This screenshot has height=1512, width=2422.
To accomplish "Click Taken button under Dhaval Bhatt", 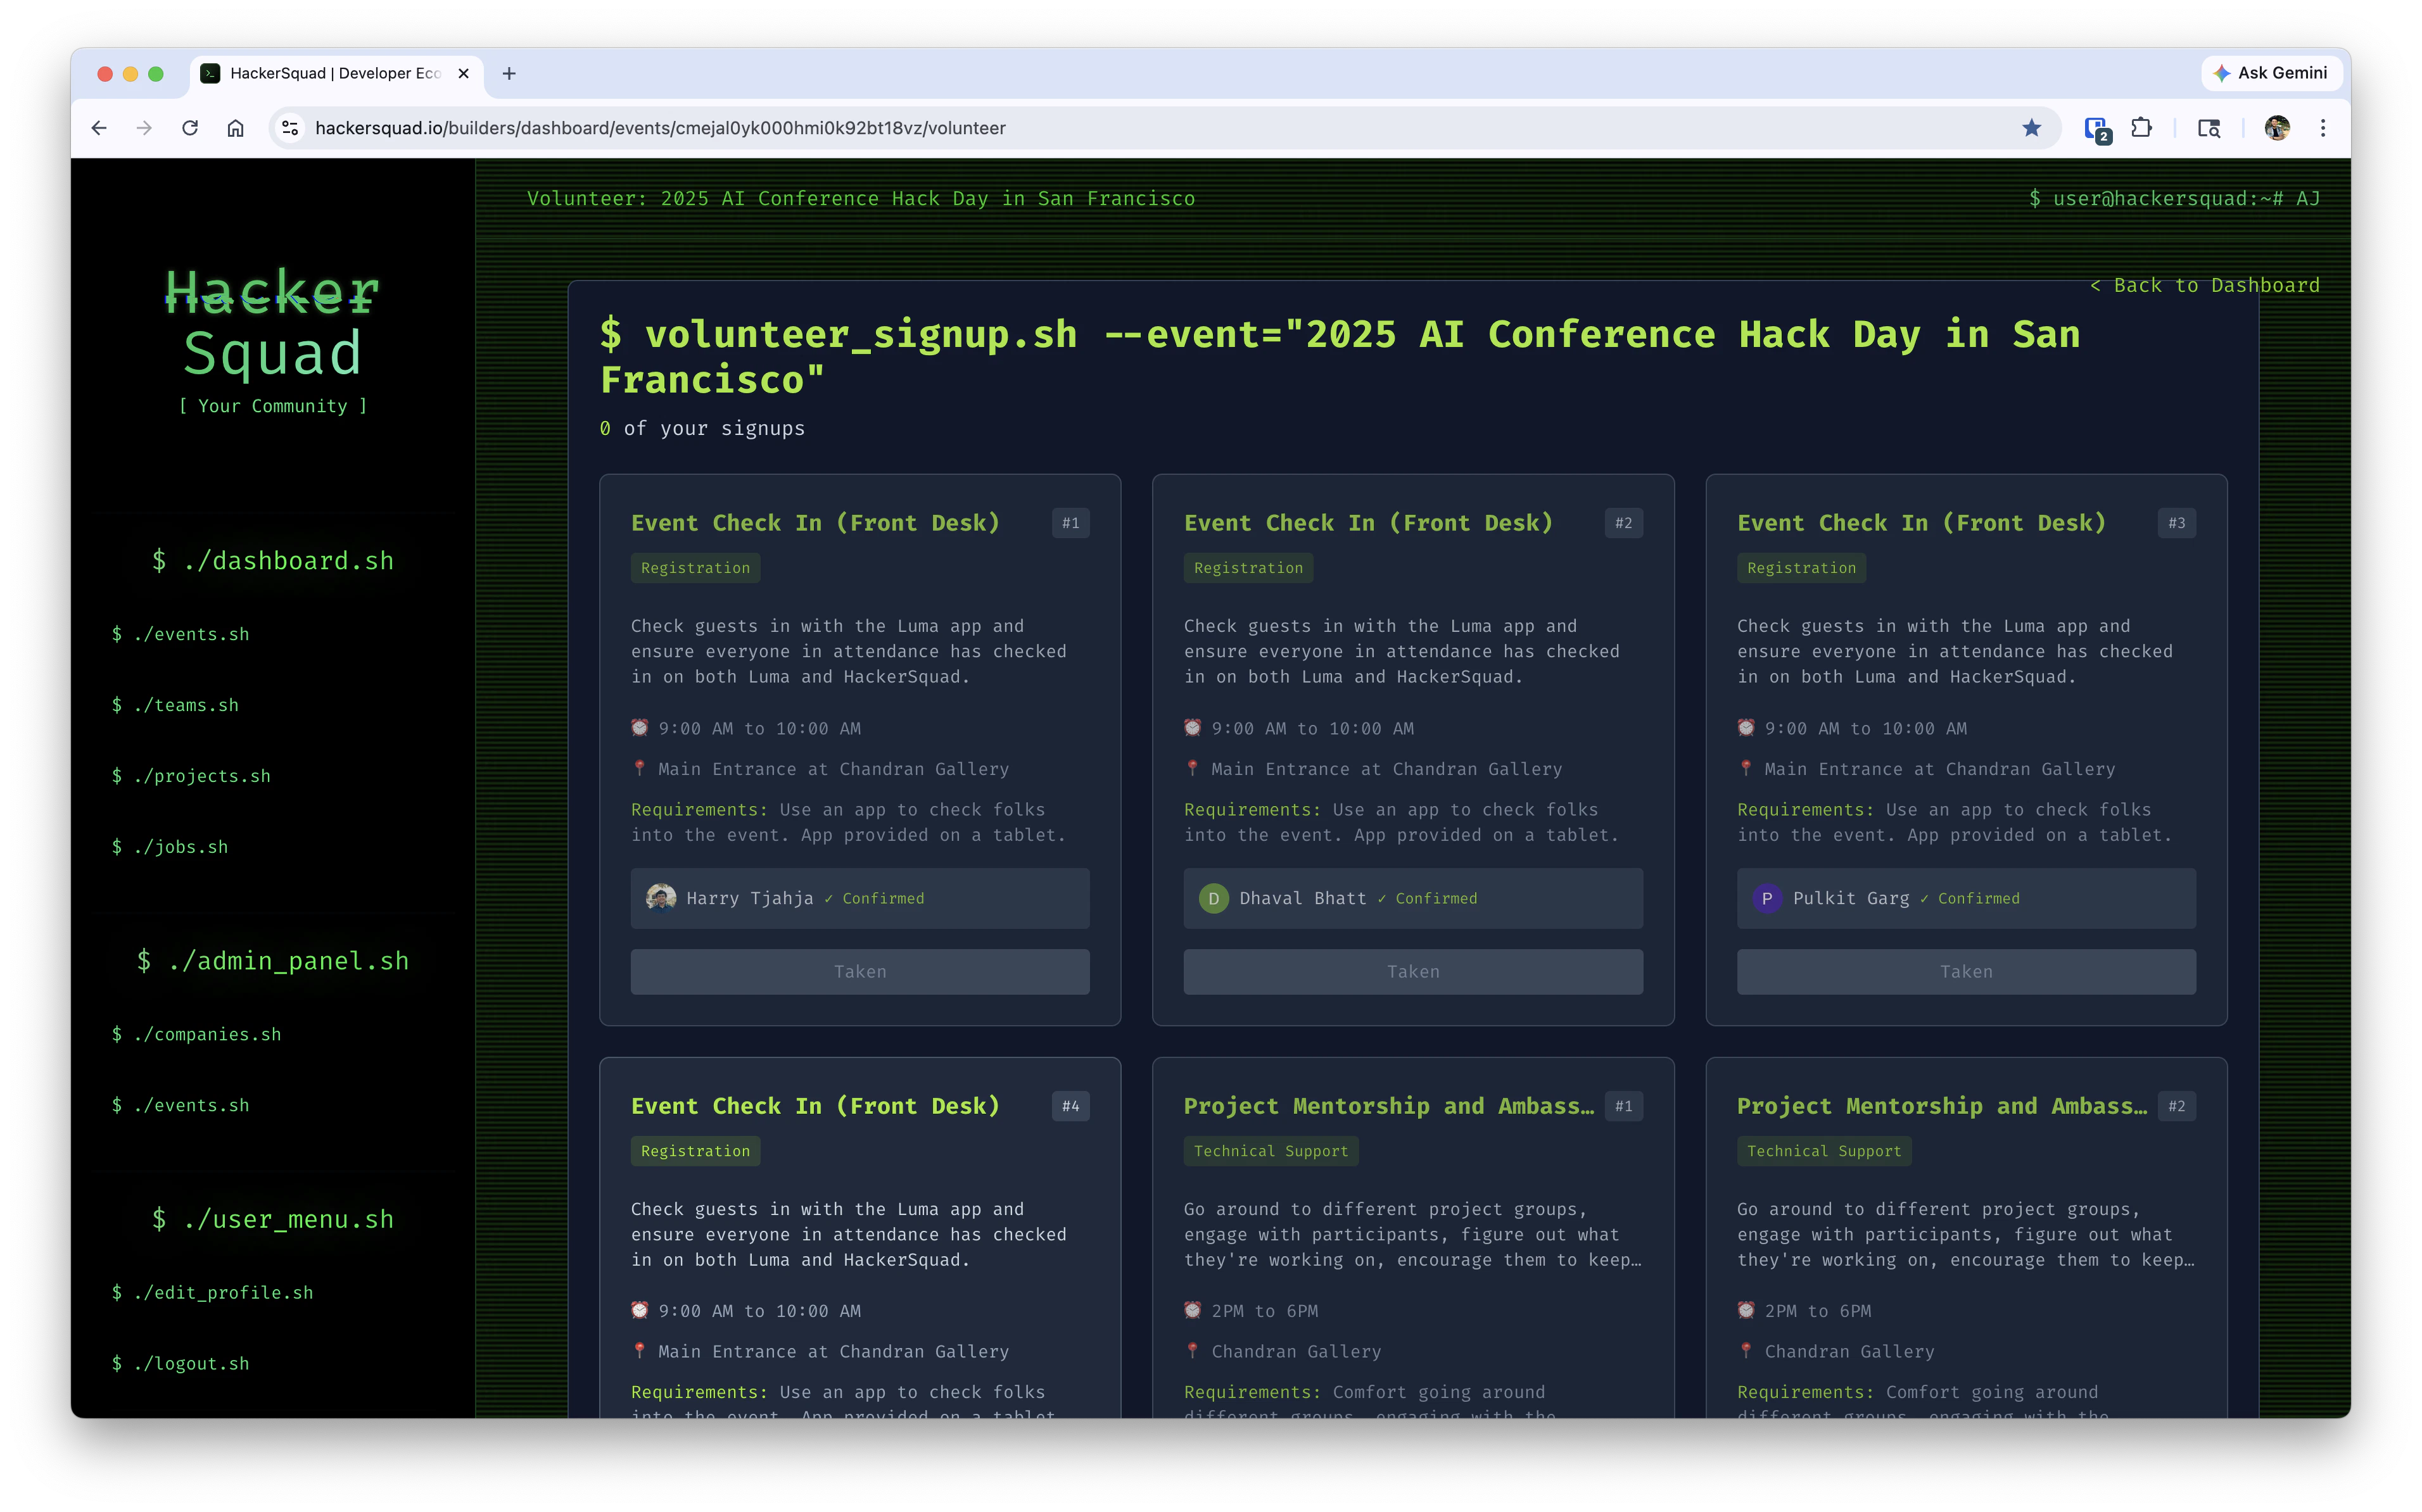I will tap(1413, 971).
